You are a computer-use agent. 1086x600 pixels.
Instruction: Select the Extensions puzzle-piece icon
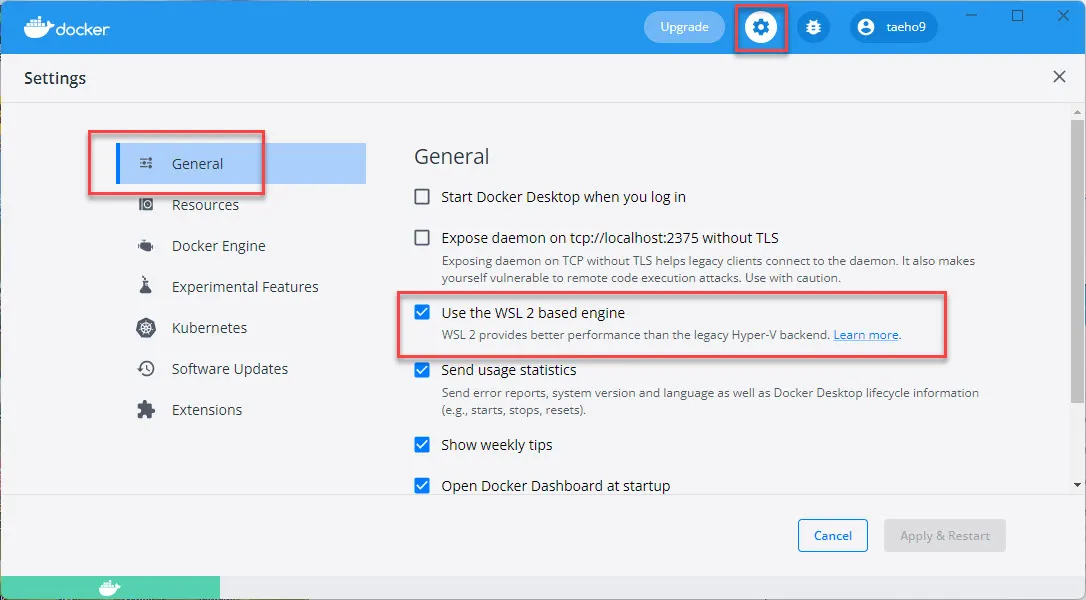pos(145,409)
